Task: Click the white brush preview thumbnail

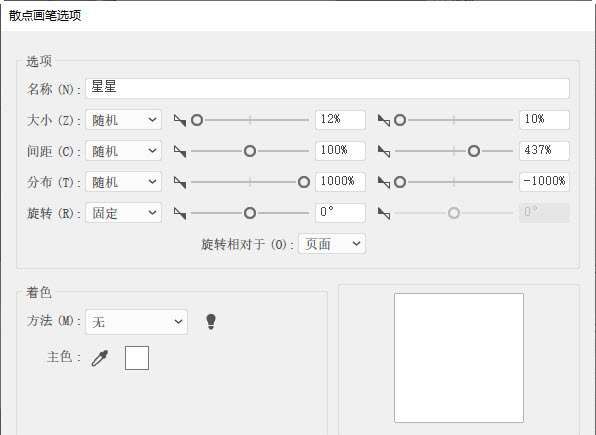Action: click(459, 358)
